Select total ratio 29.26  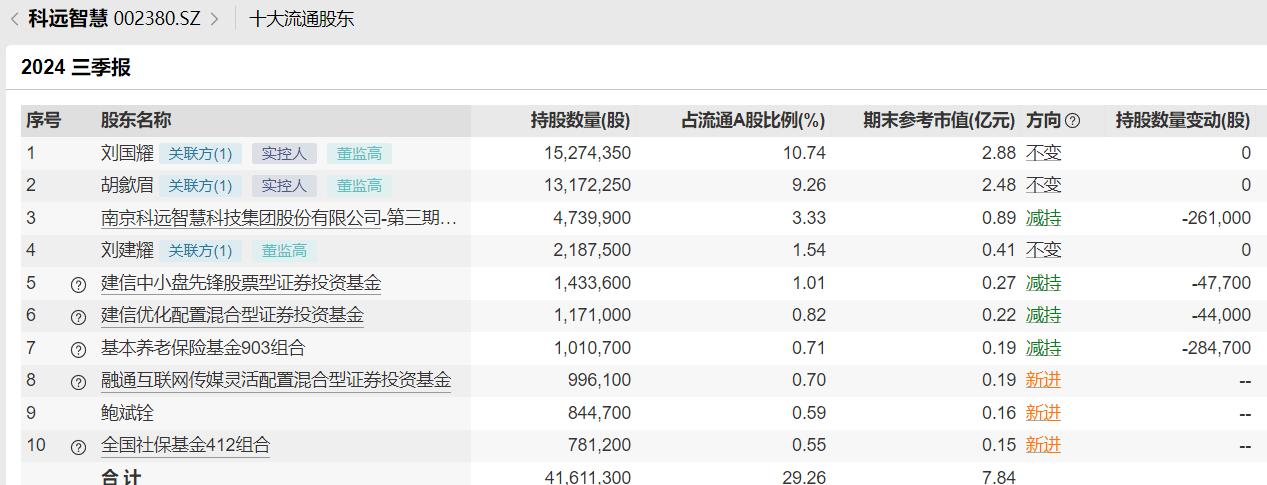tap(804, 477)
